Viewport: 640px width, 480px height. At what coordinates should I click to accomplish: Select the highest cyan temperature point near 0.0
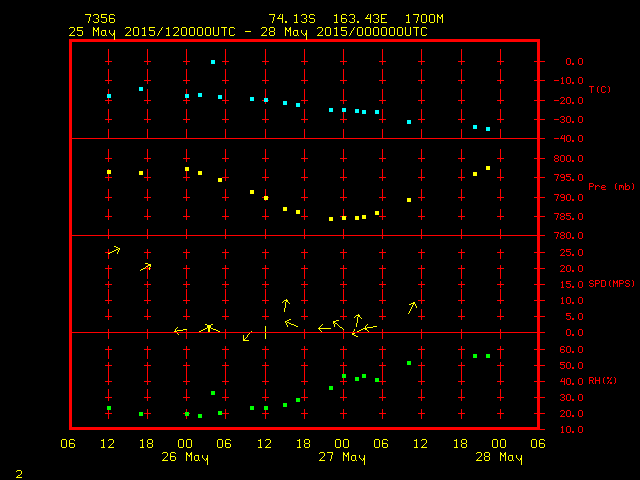click(213, 62)
